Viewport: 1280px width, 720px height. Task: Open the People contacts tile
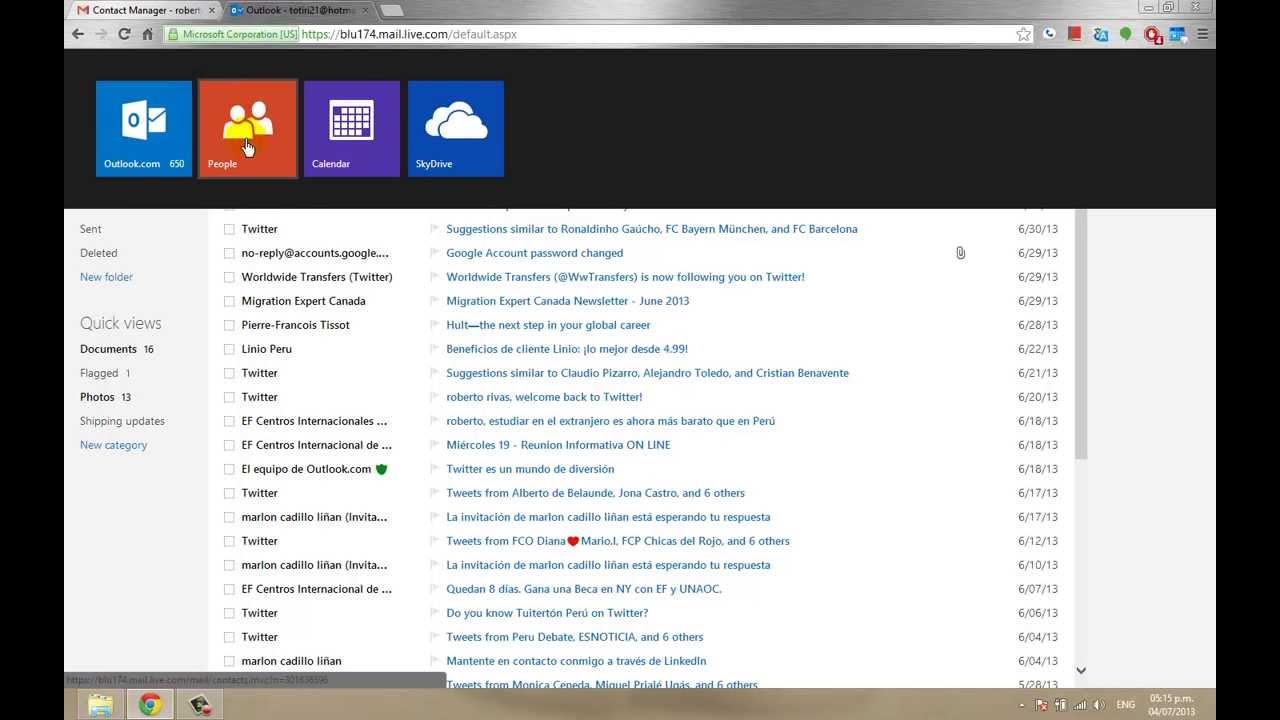248,129
